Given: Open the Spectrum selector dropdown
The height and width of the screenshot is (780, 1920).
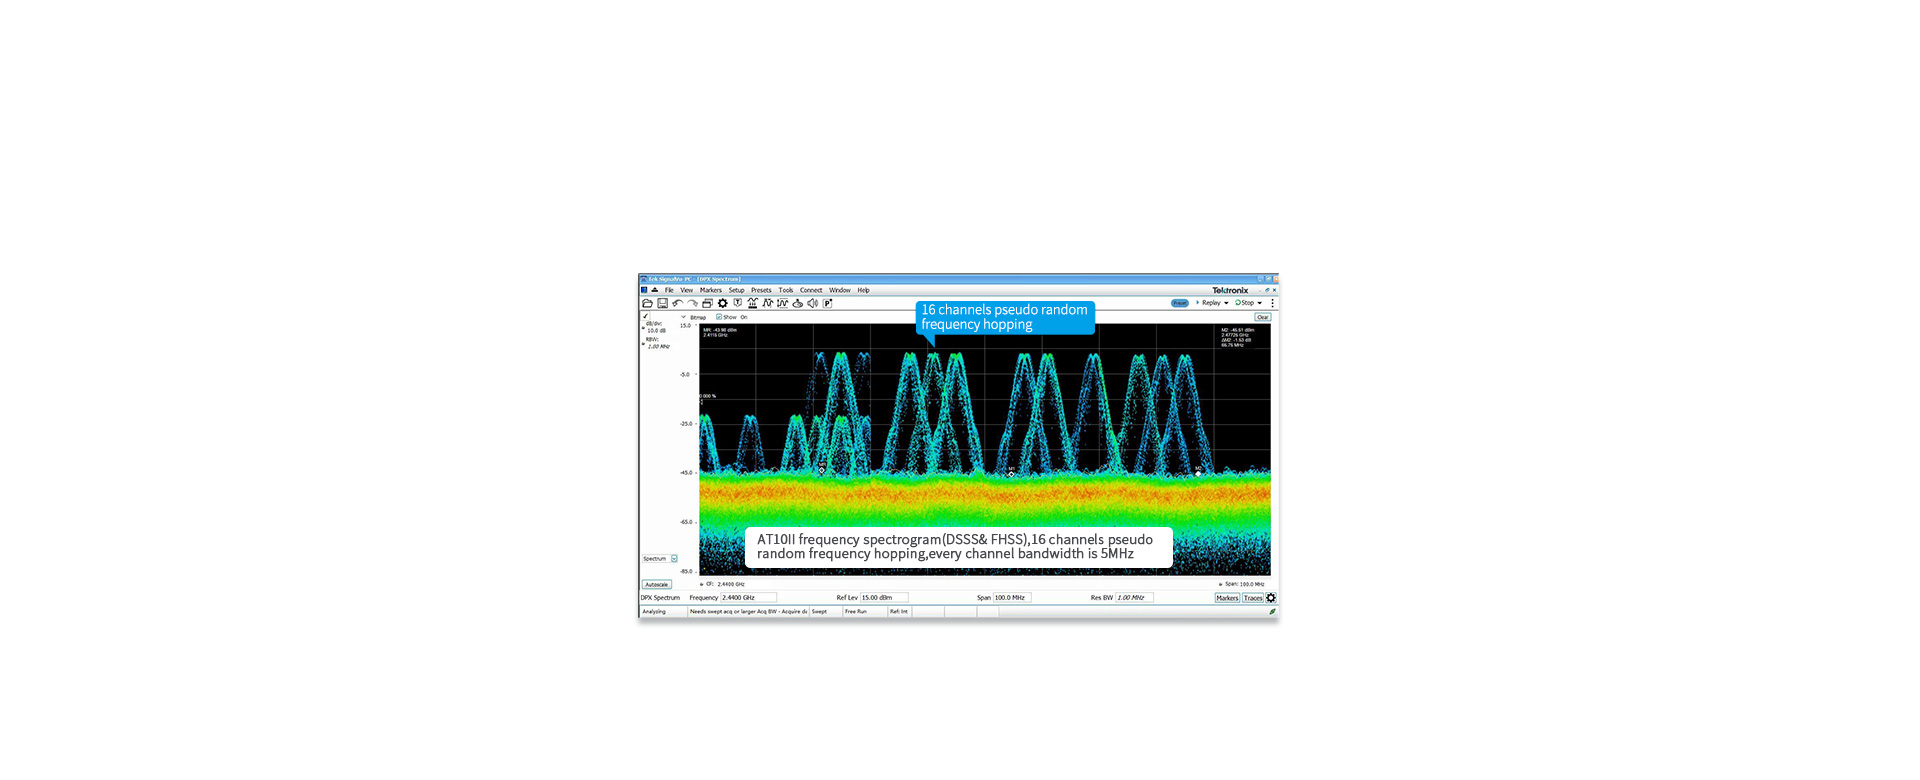Looking at the screenshot, I should pos(674,559).
